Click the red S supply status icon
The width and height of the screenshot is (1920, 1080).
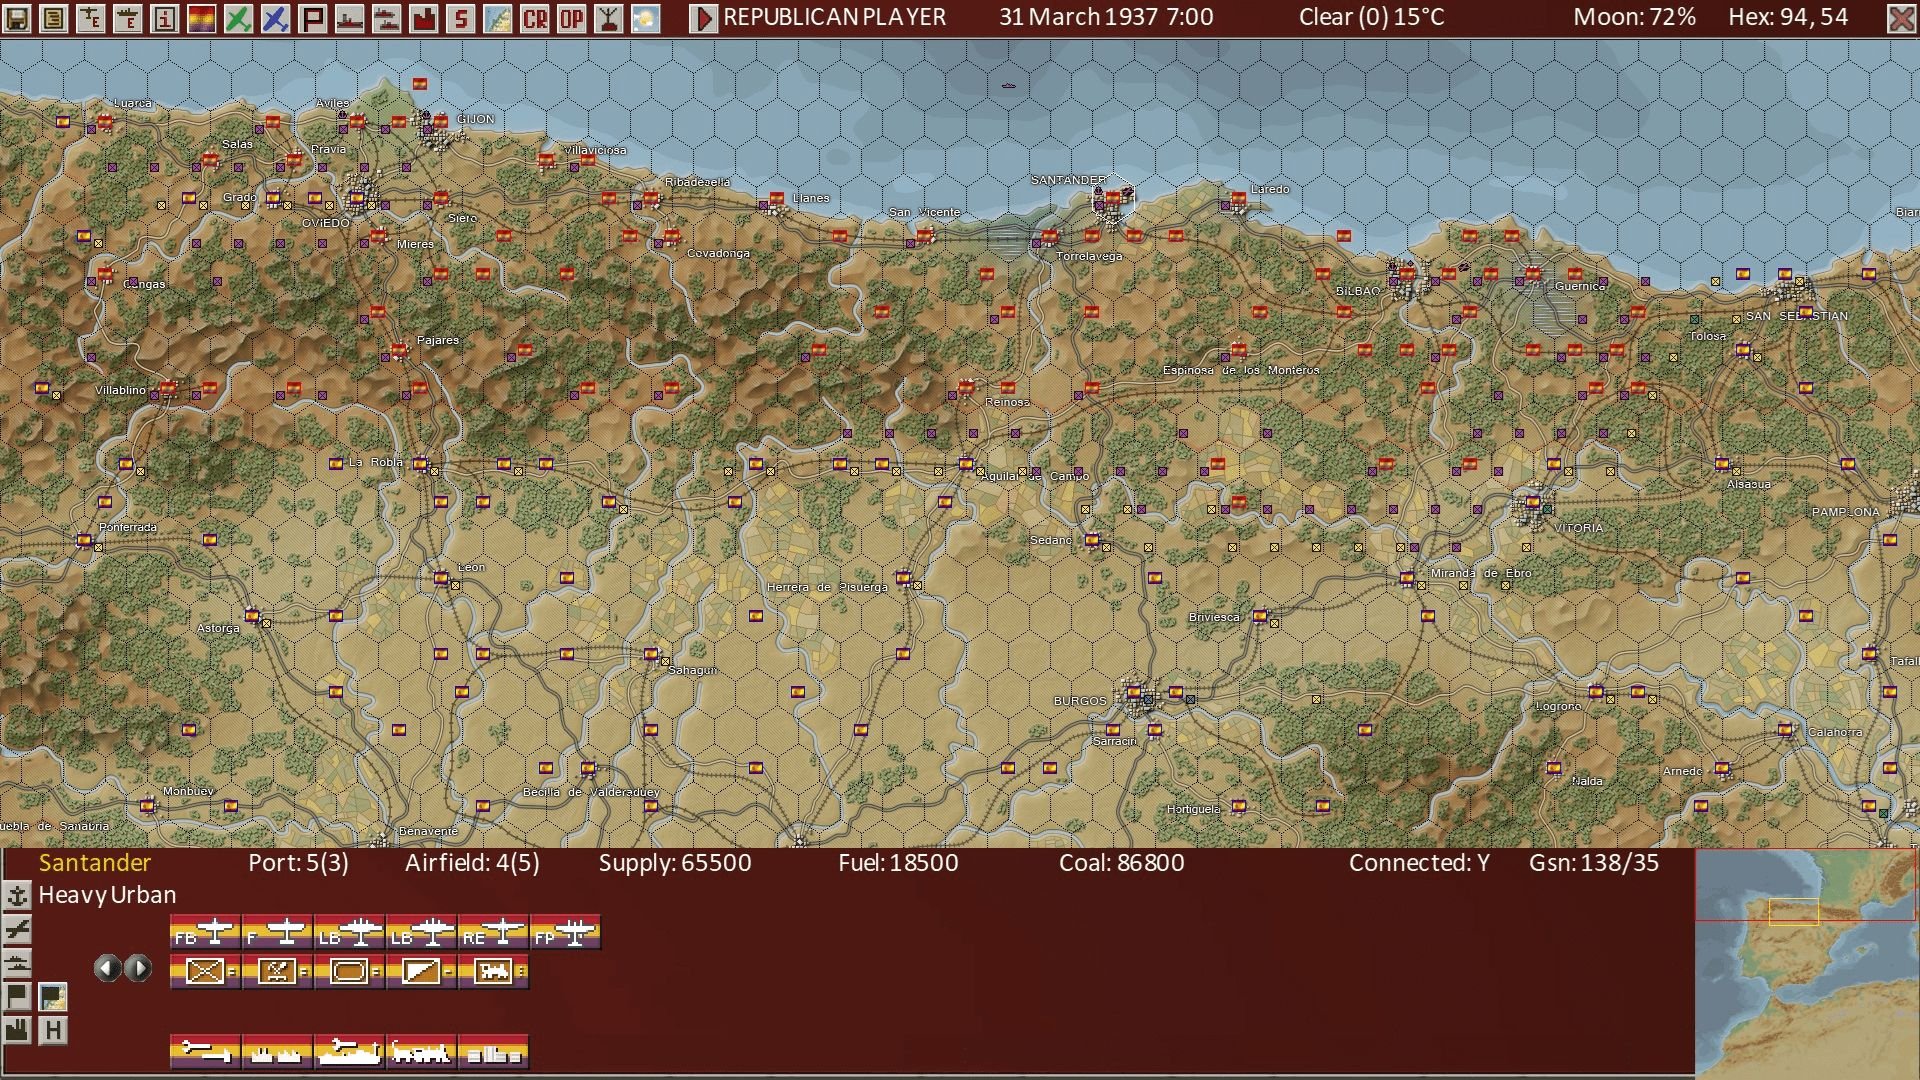(x=461, y=18)
